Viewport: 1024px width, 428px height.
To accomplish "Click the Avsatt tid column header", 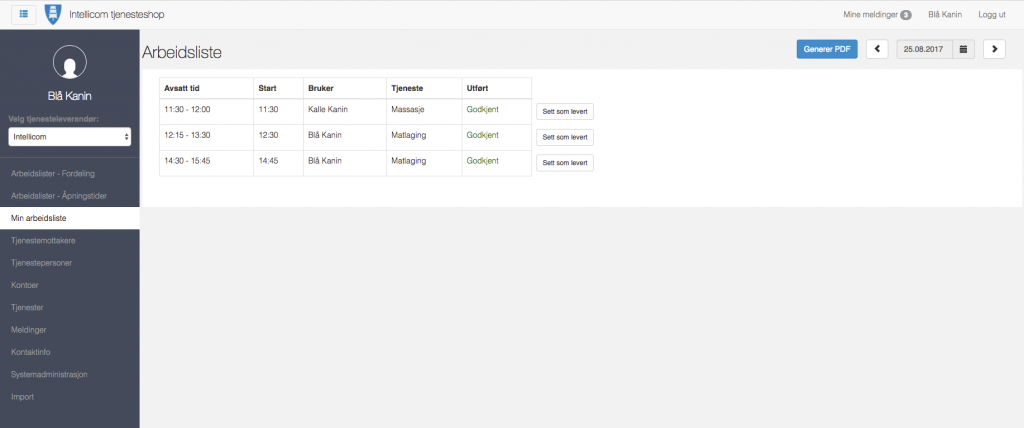I will pos(206,88).
